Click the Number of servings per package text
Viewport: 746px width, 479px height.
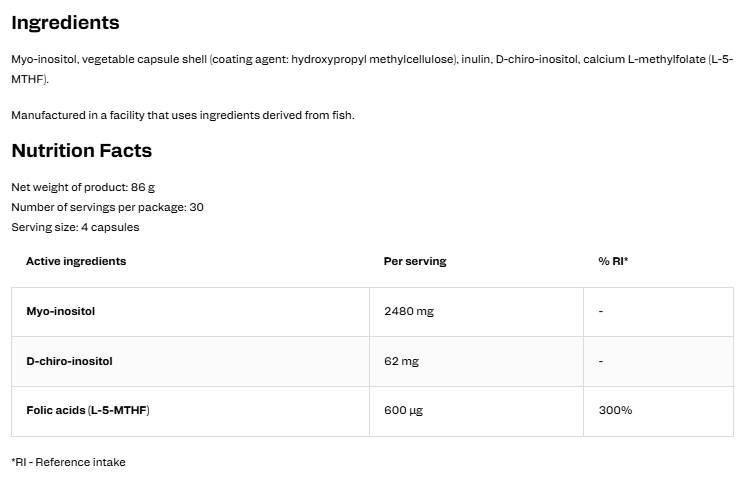(108, 207)
